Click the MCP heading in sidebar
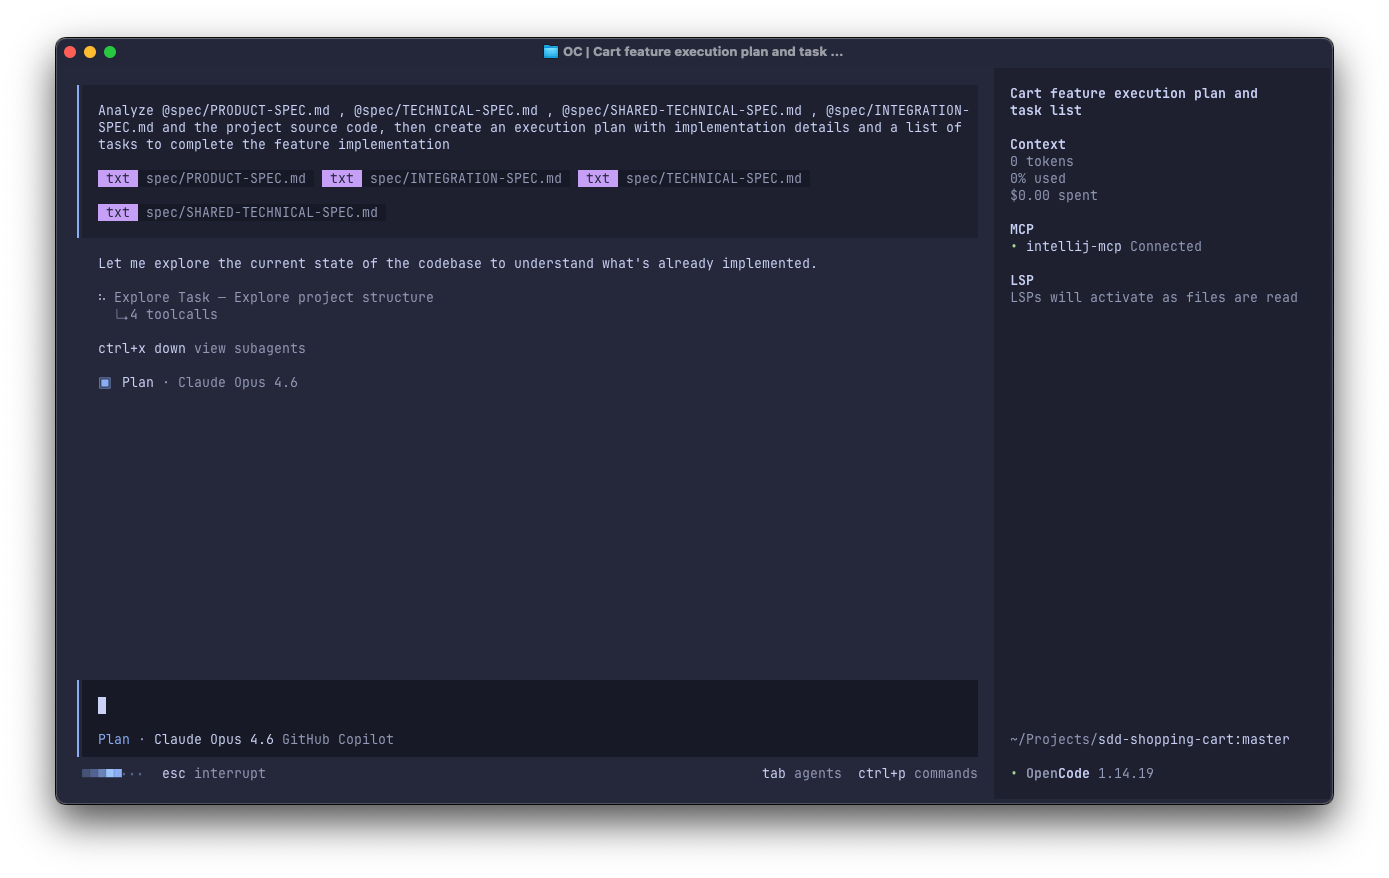Screen dimensions: 1389x878 1022,230
